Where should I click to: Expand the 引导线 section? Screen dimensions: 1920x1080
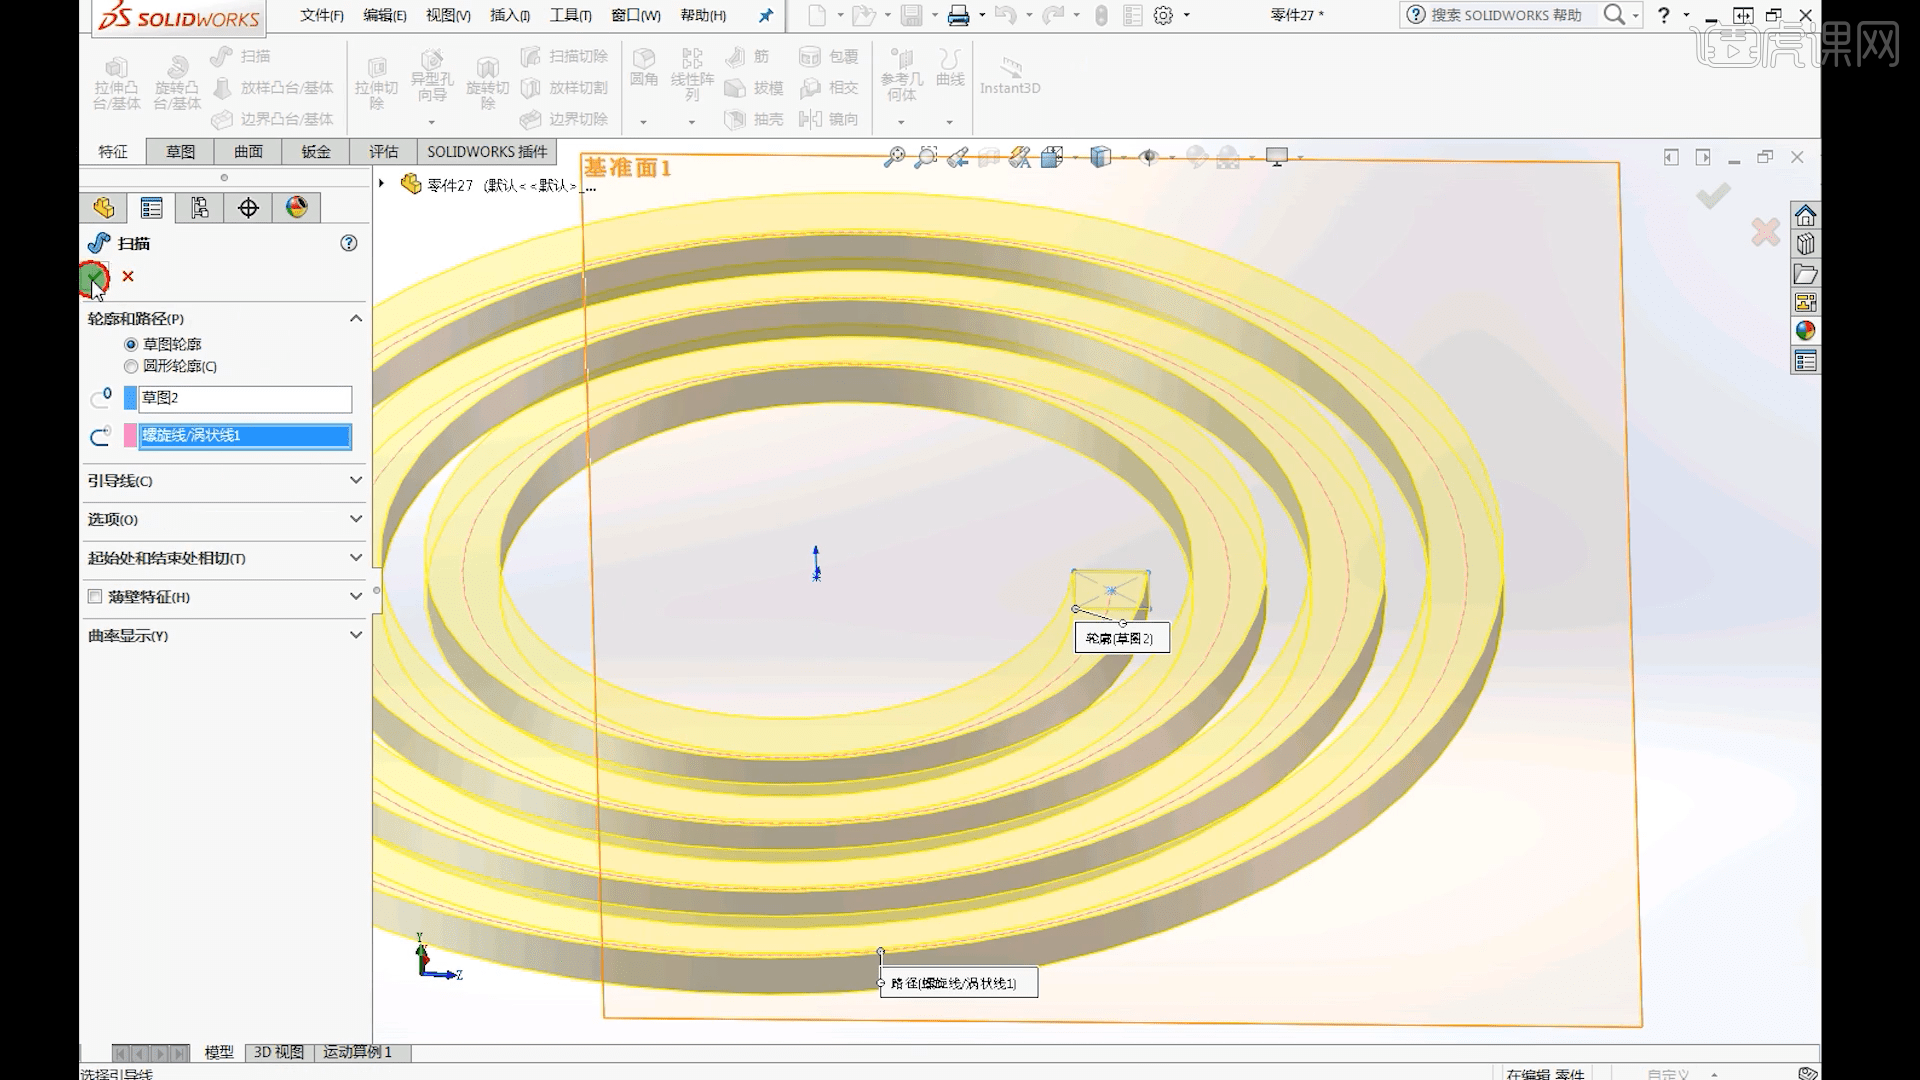(355, 481)
